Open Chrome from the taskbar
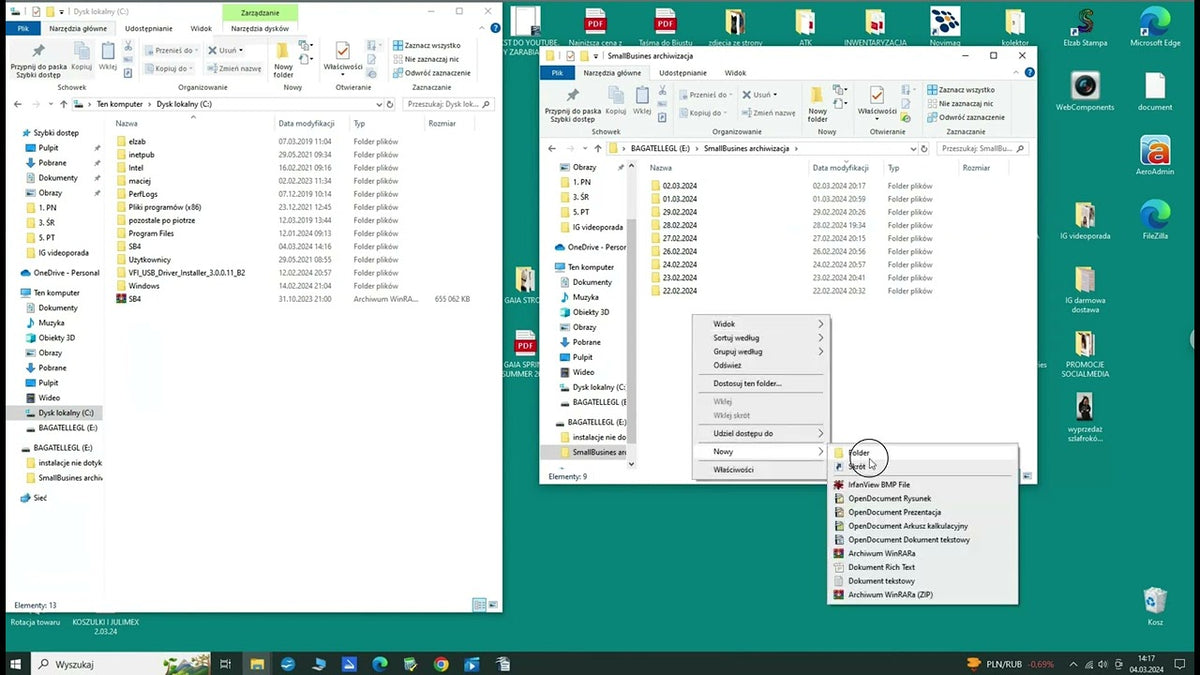This screenshot has height=675, width=1200. (x=441, y=664)
